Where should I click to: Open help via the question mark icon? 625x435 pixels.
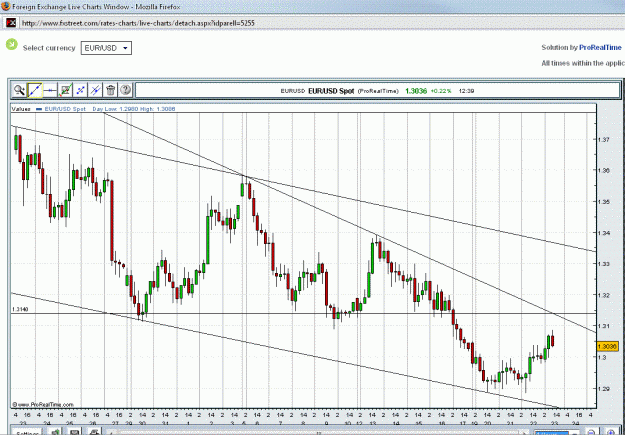[x=125, y=90]
